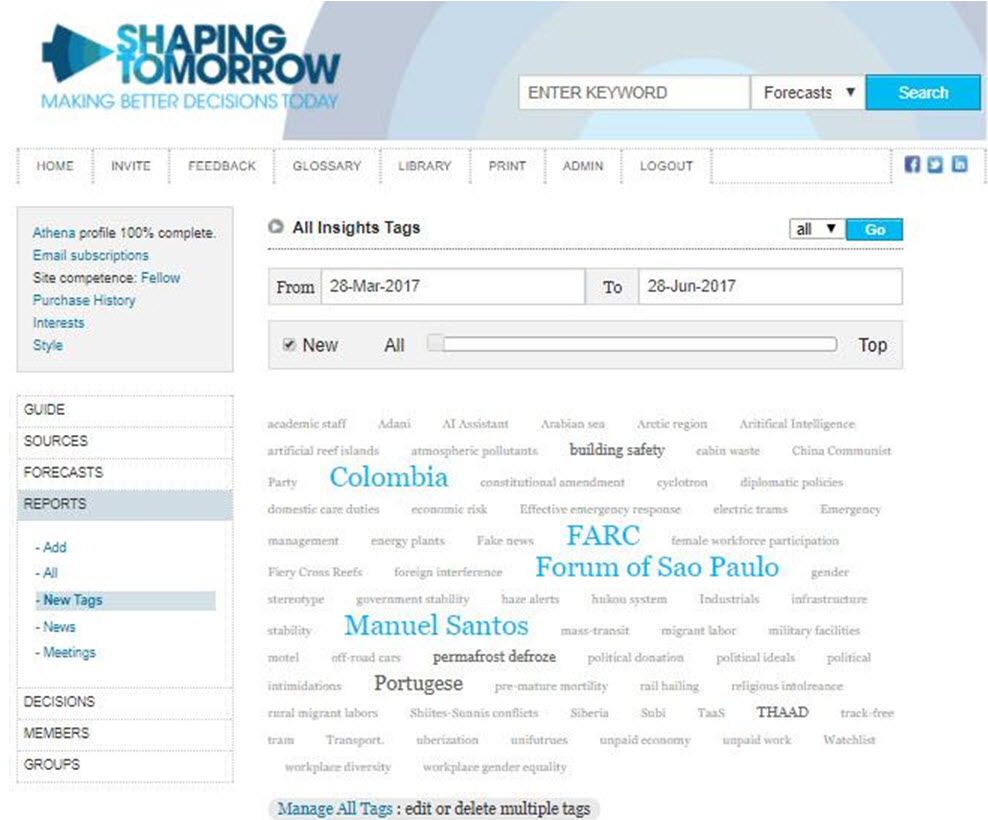Click the Forum of Sao Paulo tag
The height and width of the screenshot is (820, 988).
[x=657, y=567]
